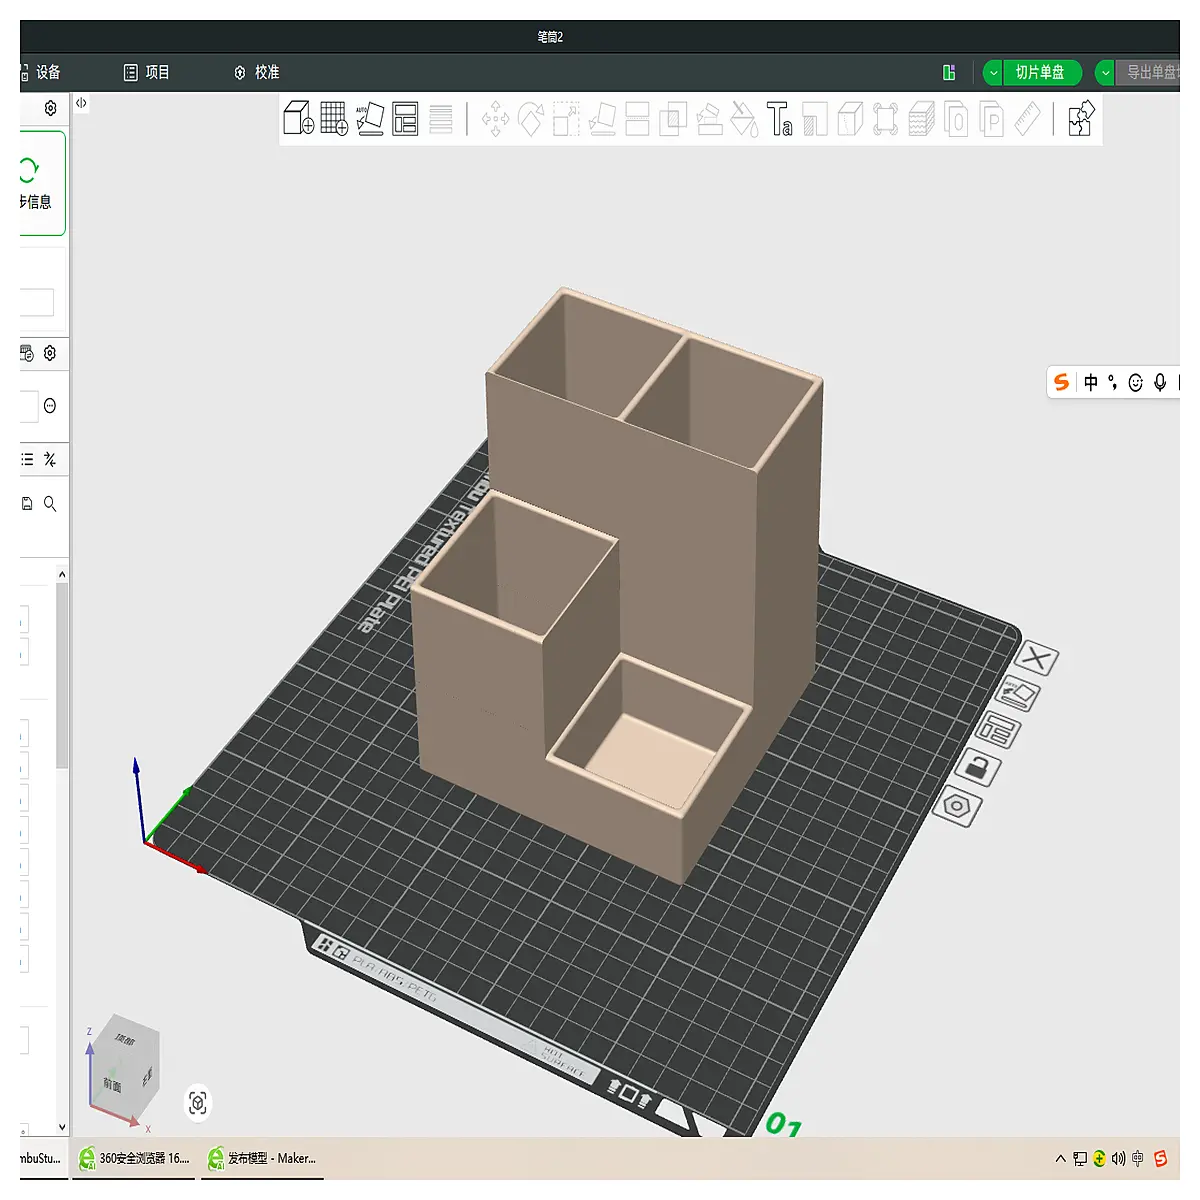Click the compare presets icon
This screenshot has width=1200, height=1200.
50,460
